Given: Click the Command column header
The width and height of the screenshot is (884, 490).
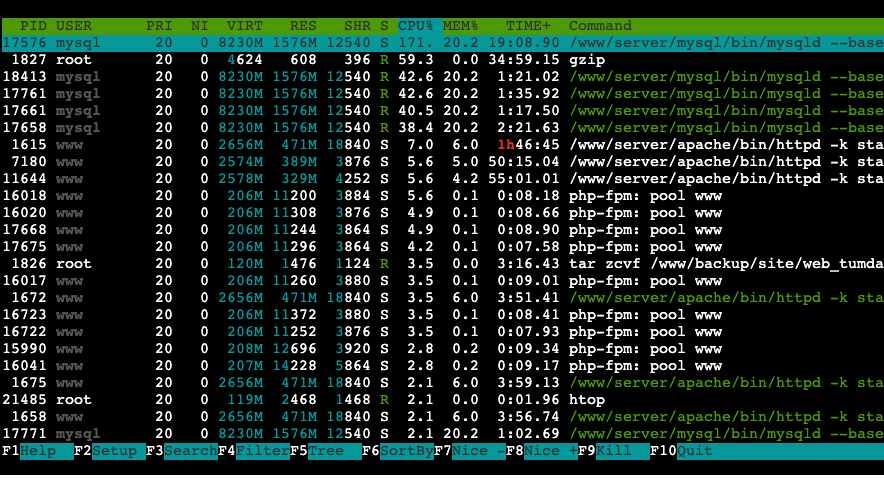Looking at the screenshot, I should point(600,26).
